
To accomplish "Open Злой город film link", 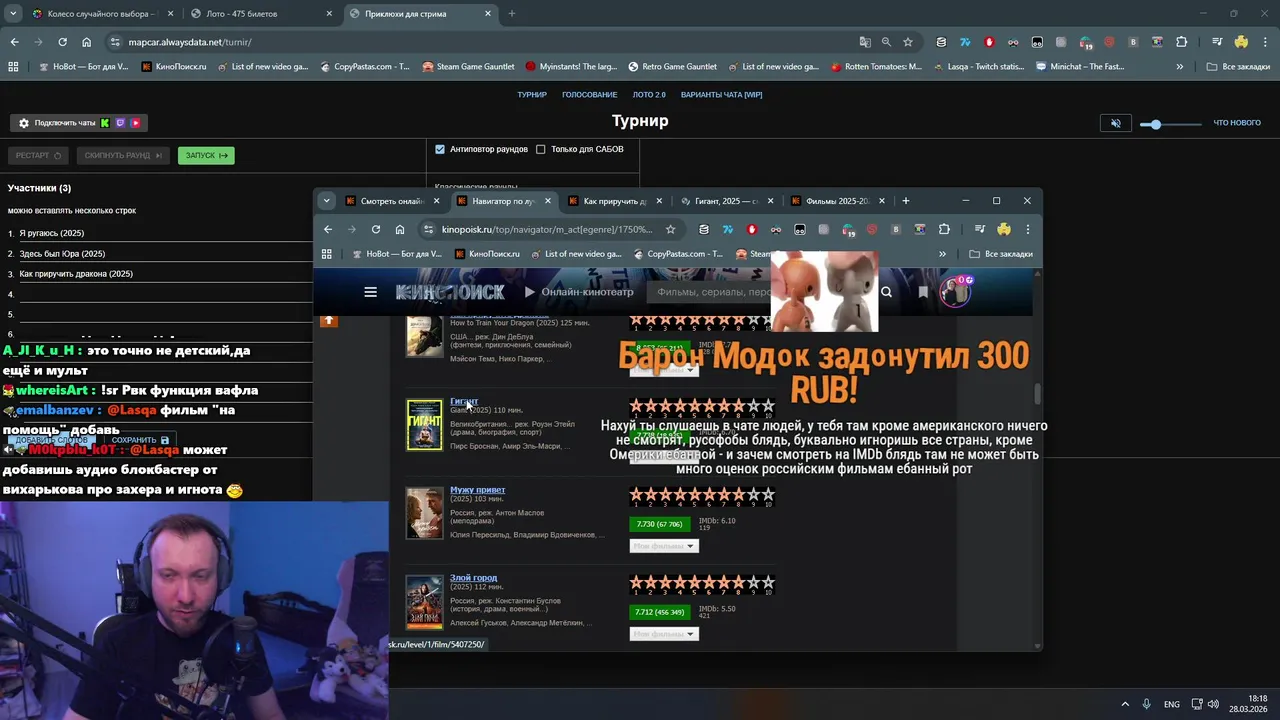I will coord(473,578).
